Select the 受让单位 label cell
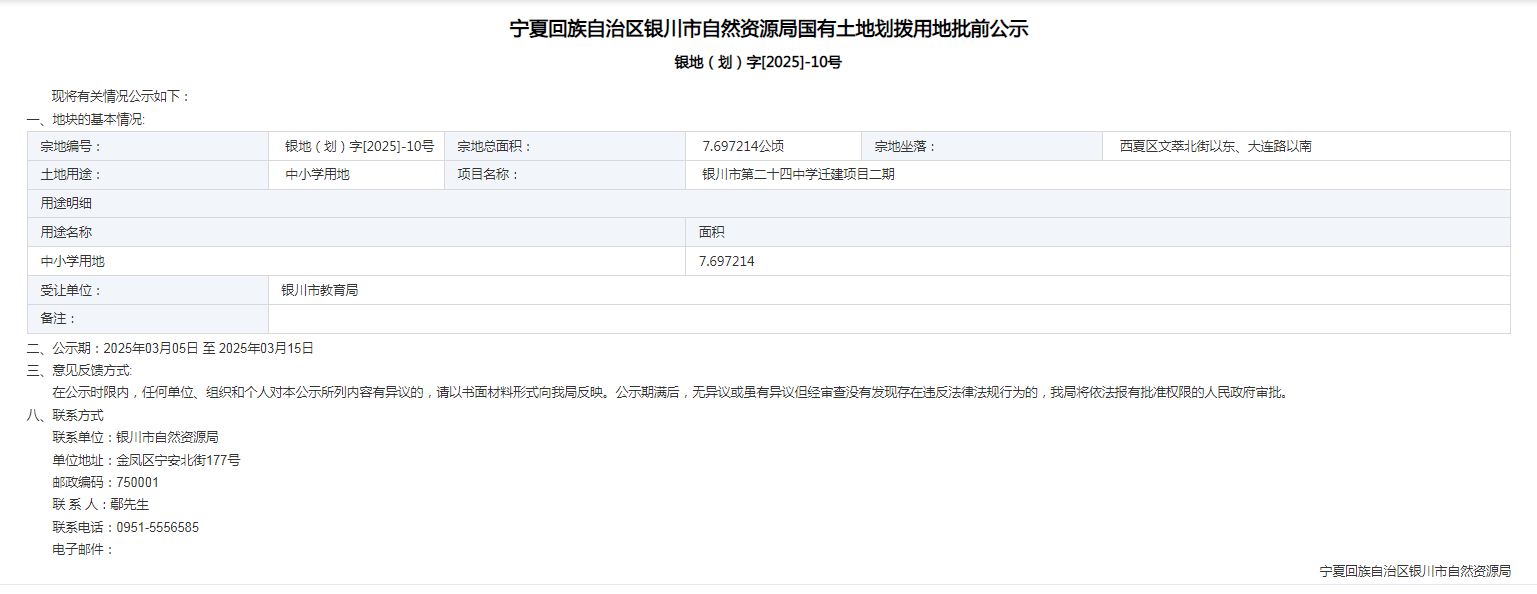Viewport: 1537px width, 594px height. click(x=148, y=290)
